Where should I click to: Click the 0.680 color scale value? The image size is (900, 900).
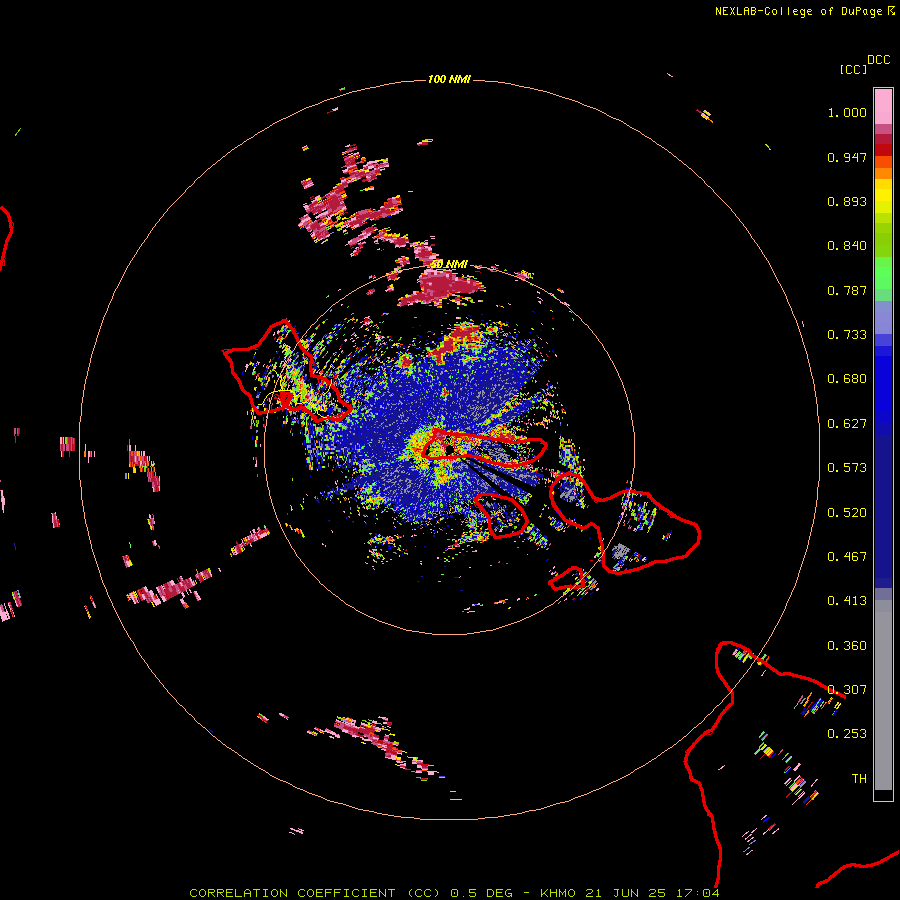pos(847,379)
